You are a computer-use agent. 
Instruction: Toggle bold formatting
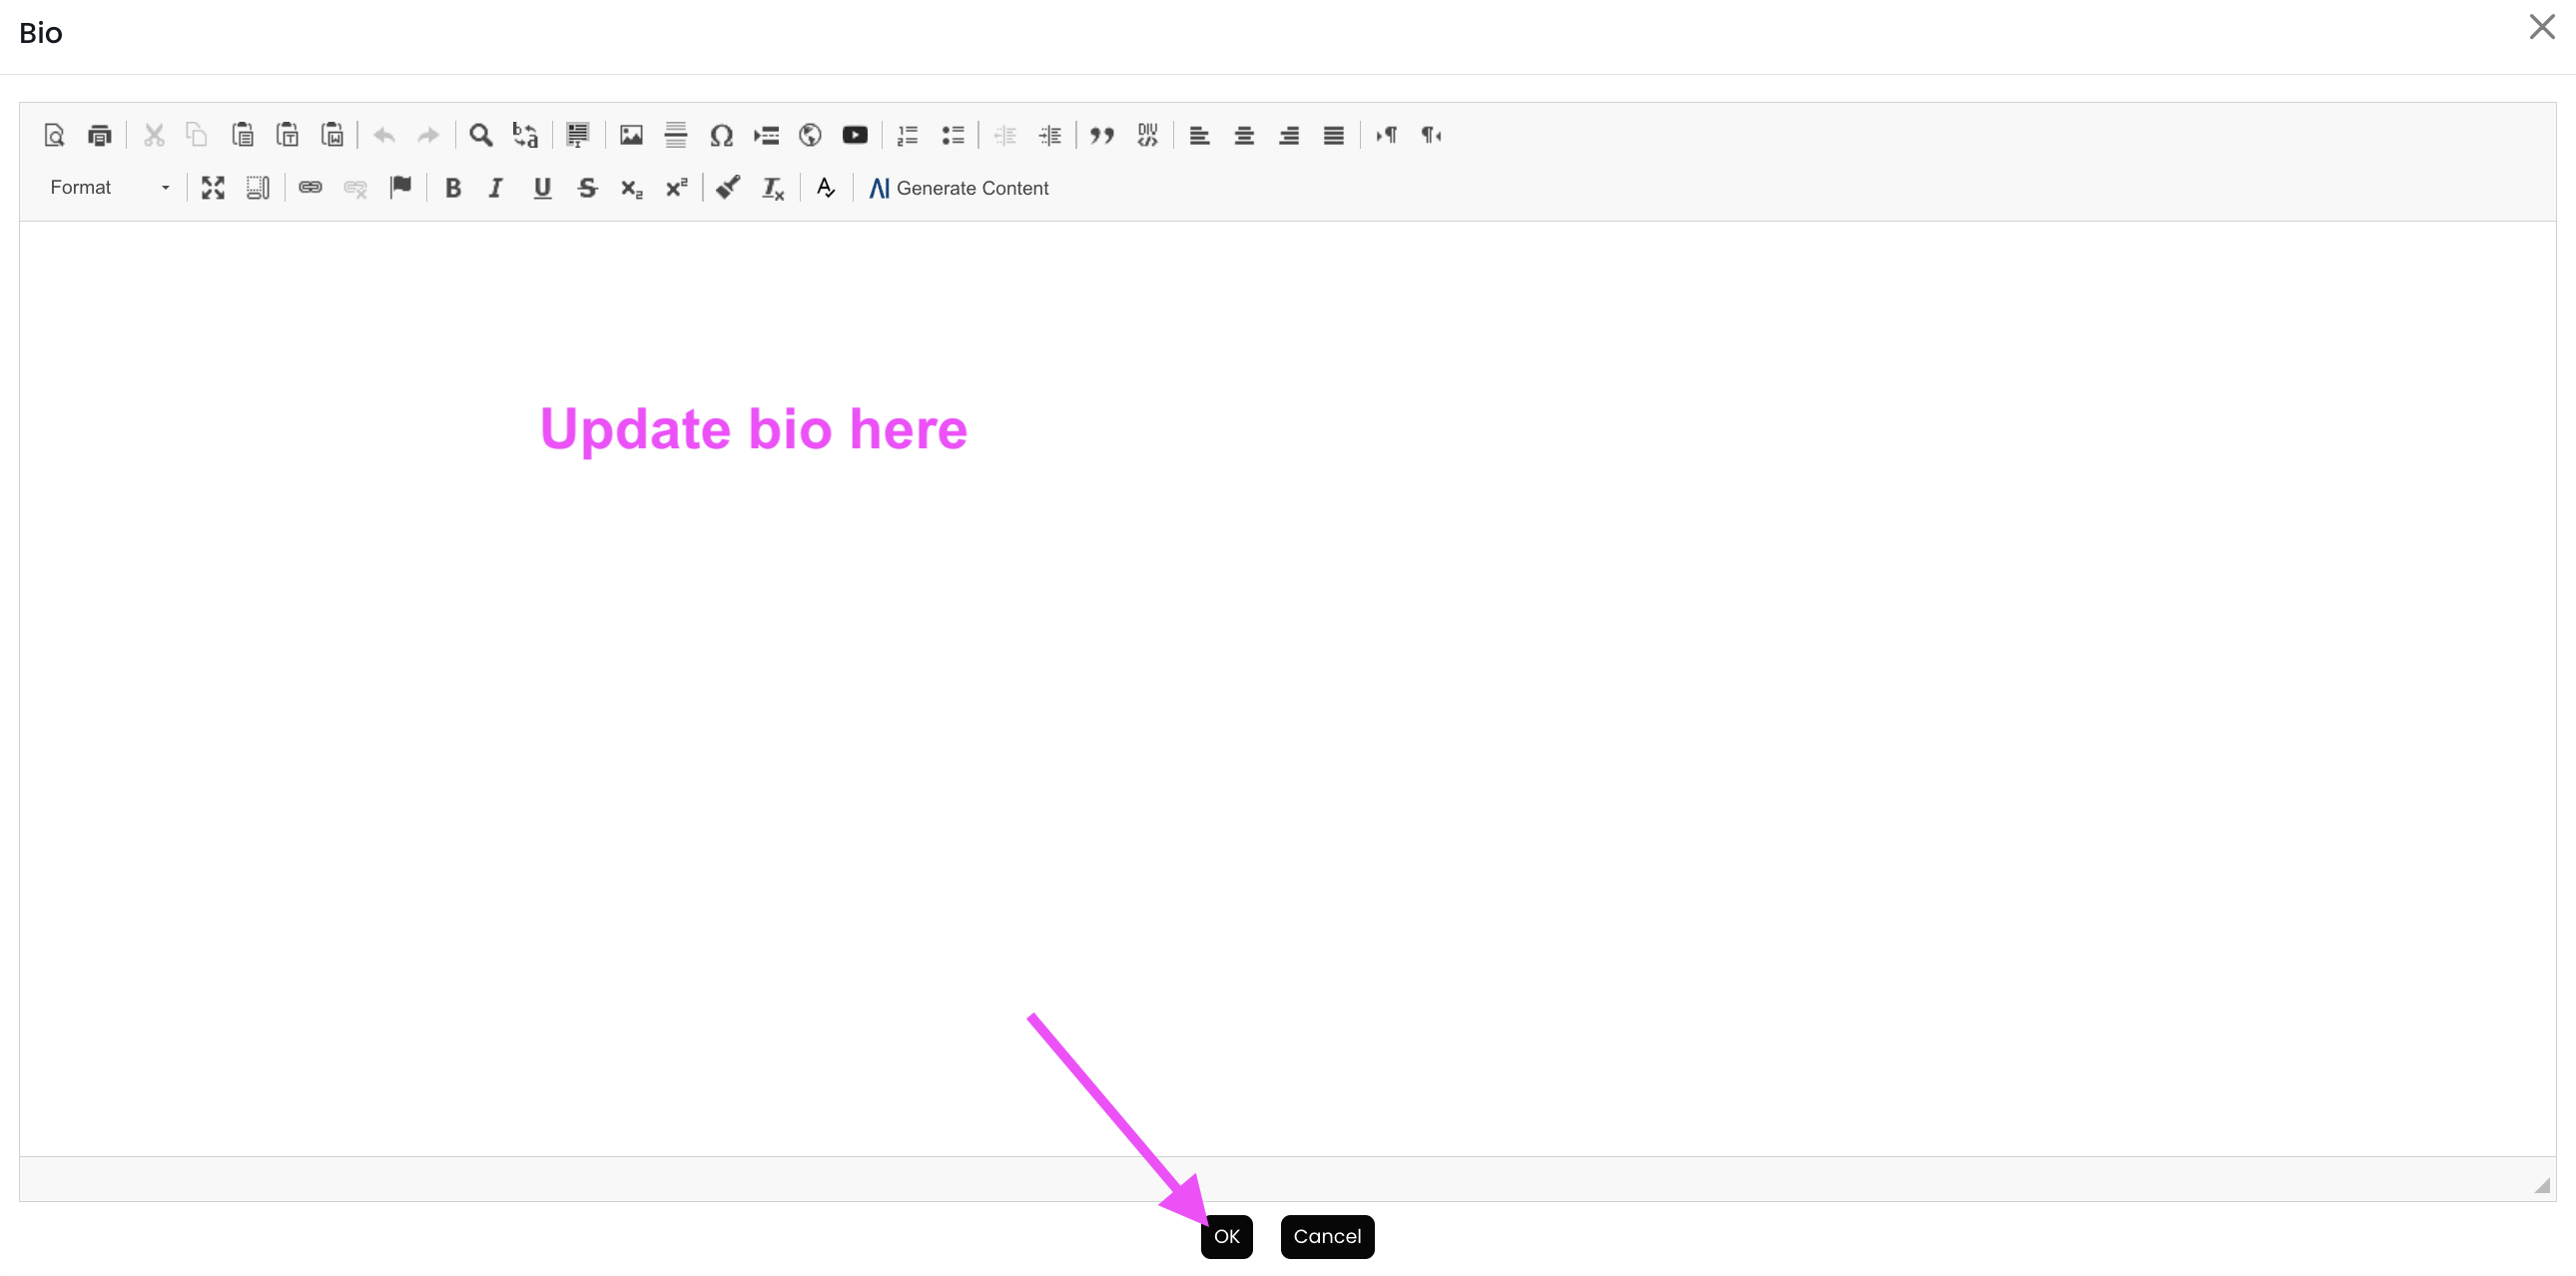452,188
